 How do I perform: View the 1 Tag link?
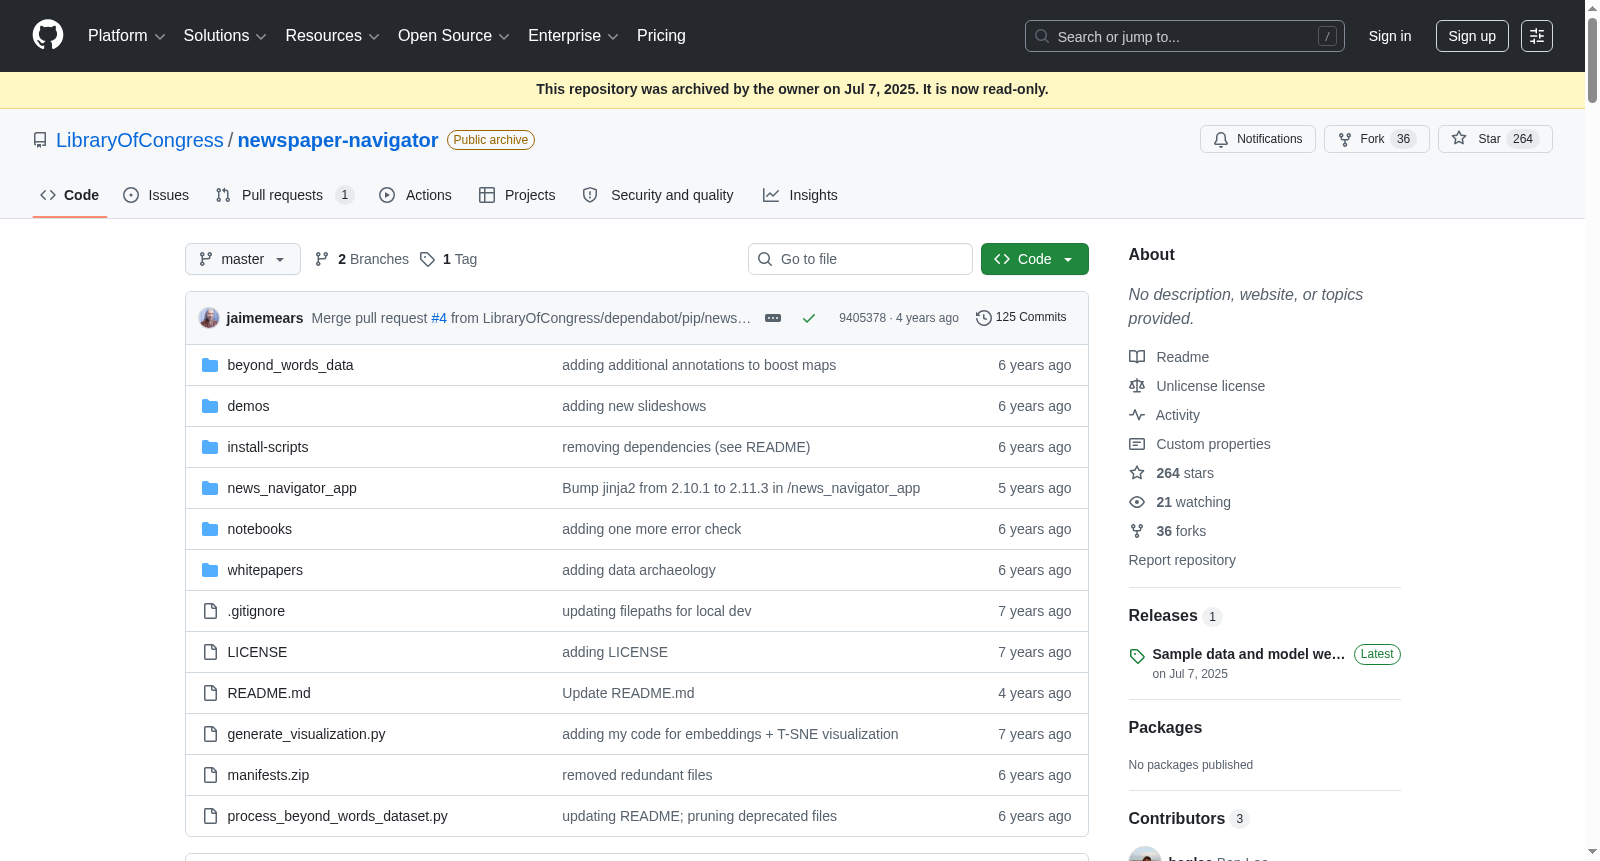click(449, 259)
